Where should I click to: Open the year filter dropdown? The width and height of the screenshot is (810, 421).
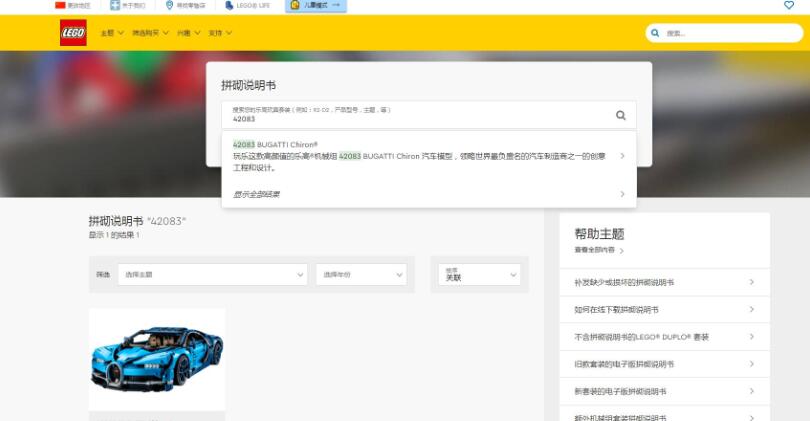click(361, 274)
